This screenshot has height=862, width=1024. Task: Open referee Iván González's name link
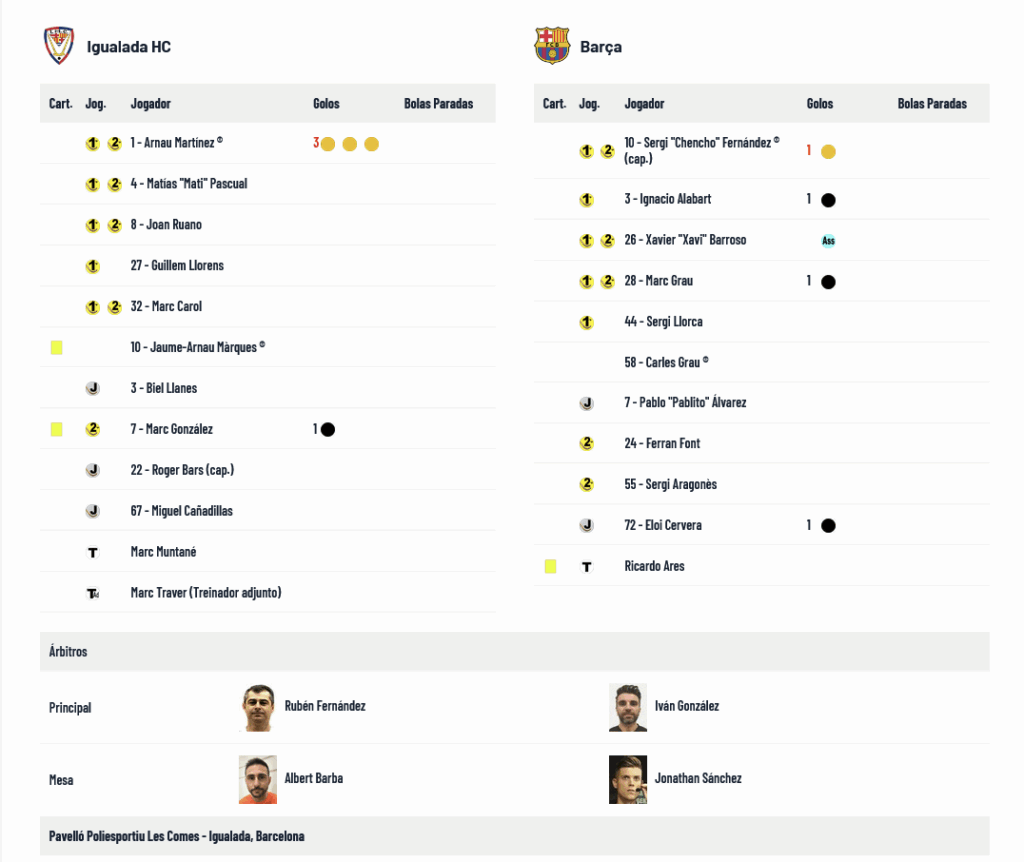tap(686, 706)
